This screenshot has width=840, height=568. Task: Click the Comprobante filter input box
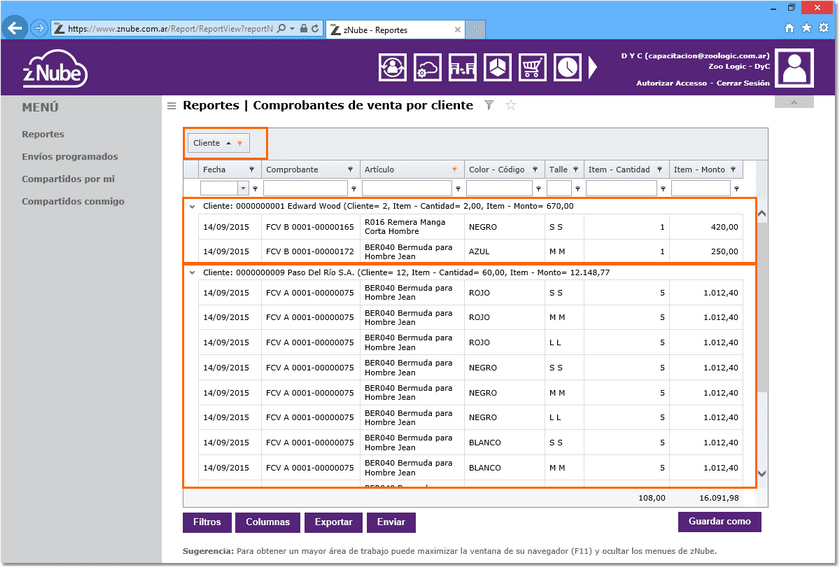[305, 188]
